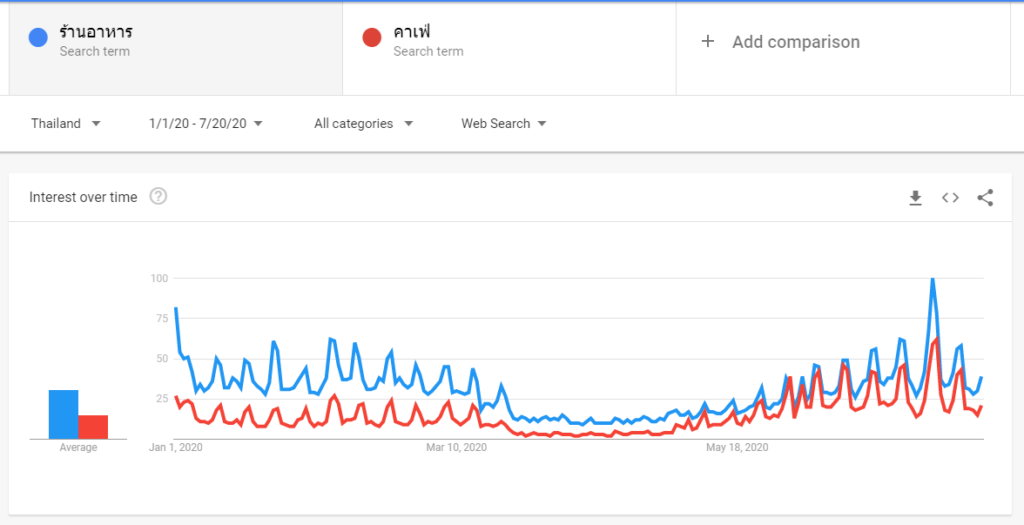Share the Interest over time chart
The image size is (1024, 525).
point(985,198)
